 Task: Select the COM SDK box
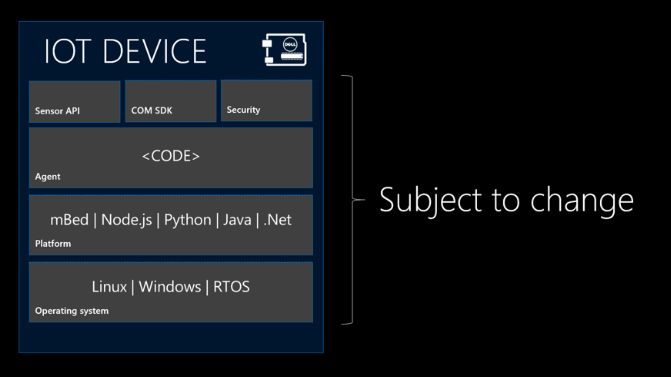pos(170,101)
